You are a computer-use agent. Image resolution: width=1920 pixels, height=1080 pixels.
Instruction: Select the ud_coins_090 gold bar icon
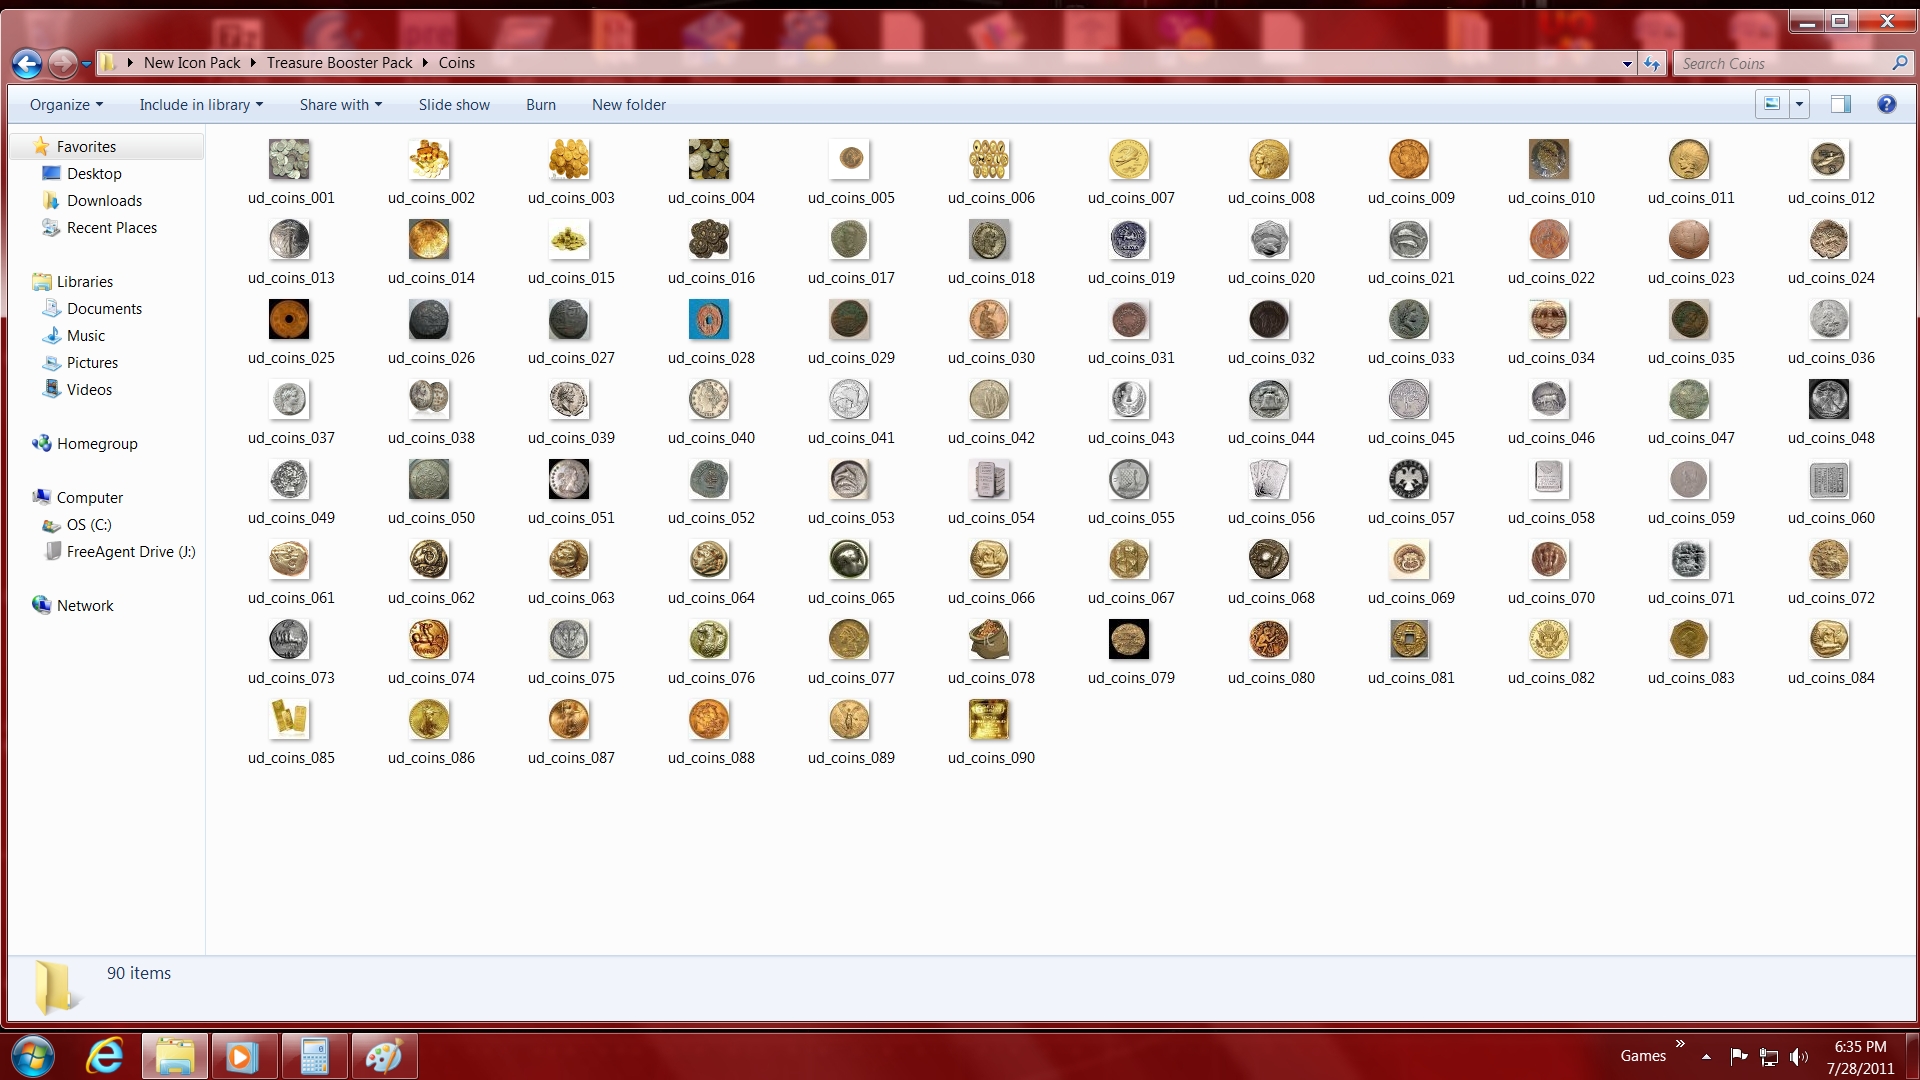pyautogui.click(x=989, y=720)
